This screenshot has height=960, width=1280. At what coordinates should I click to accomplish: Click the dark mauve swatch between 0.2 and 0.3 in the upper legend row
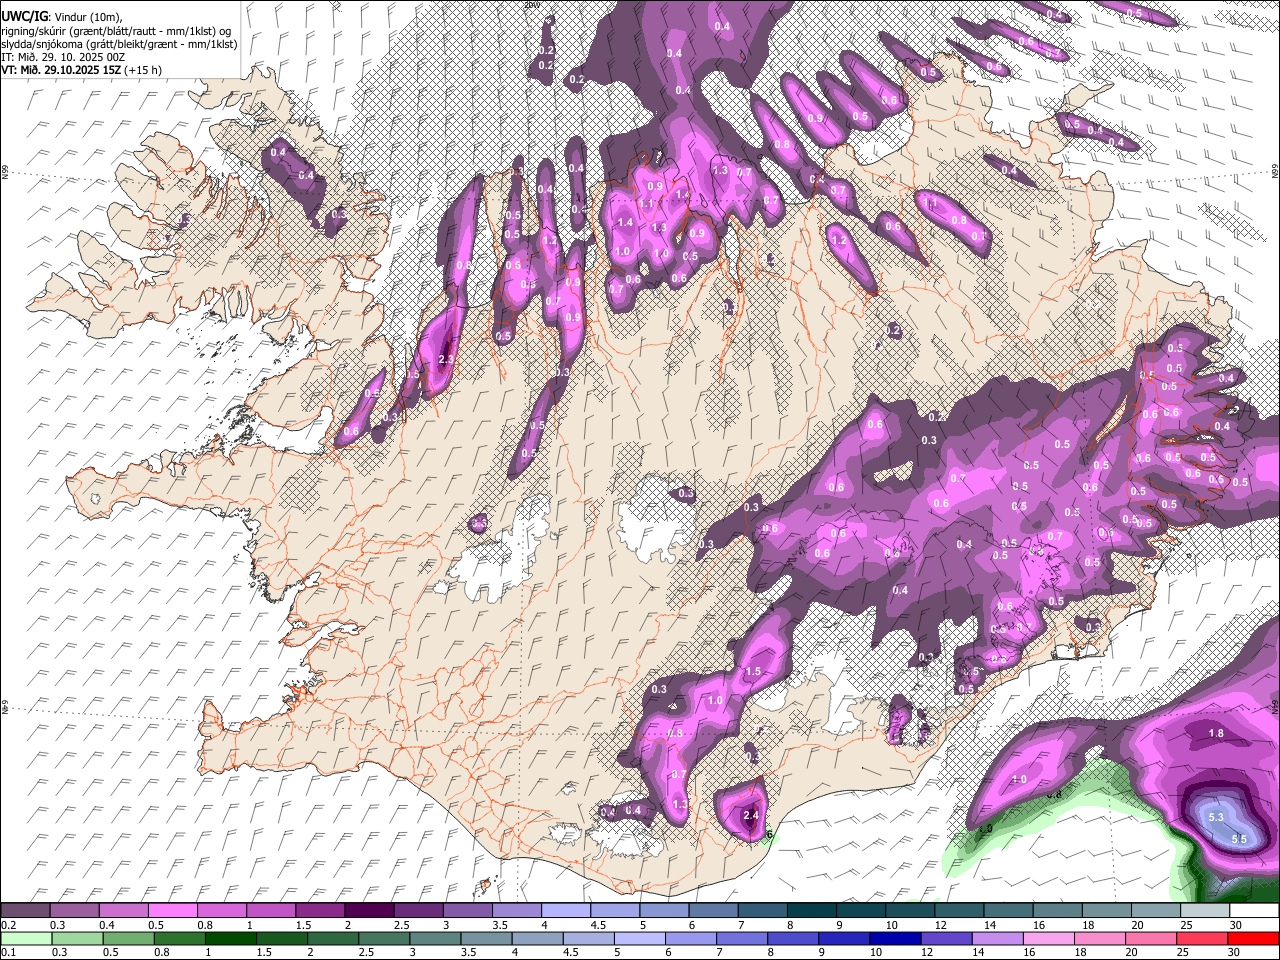25,911
